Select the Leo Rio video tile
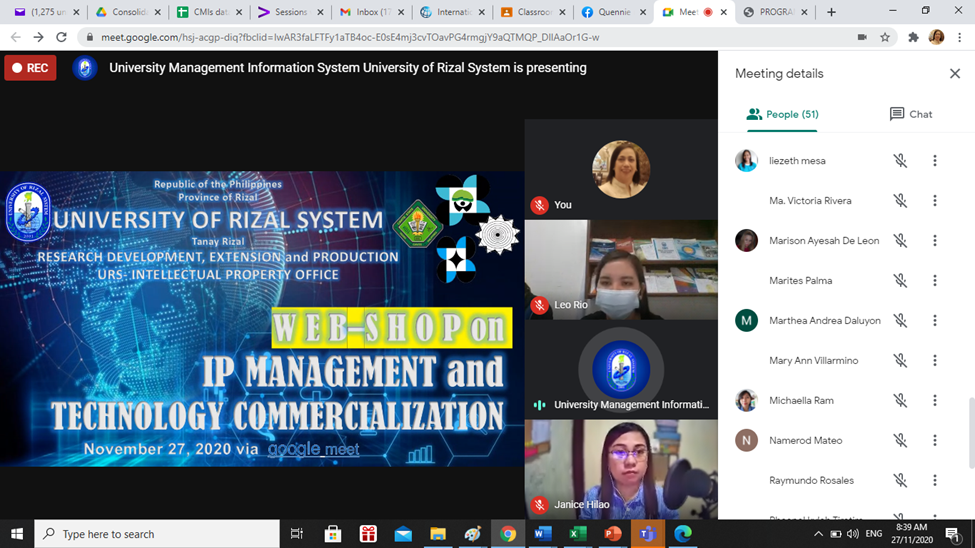 pyautogui.click(x=621, y=269)
